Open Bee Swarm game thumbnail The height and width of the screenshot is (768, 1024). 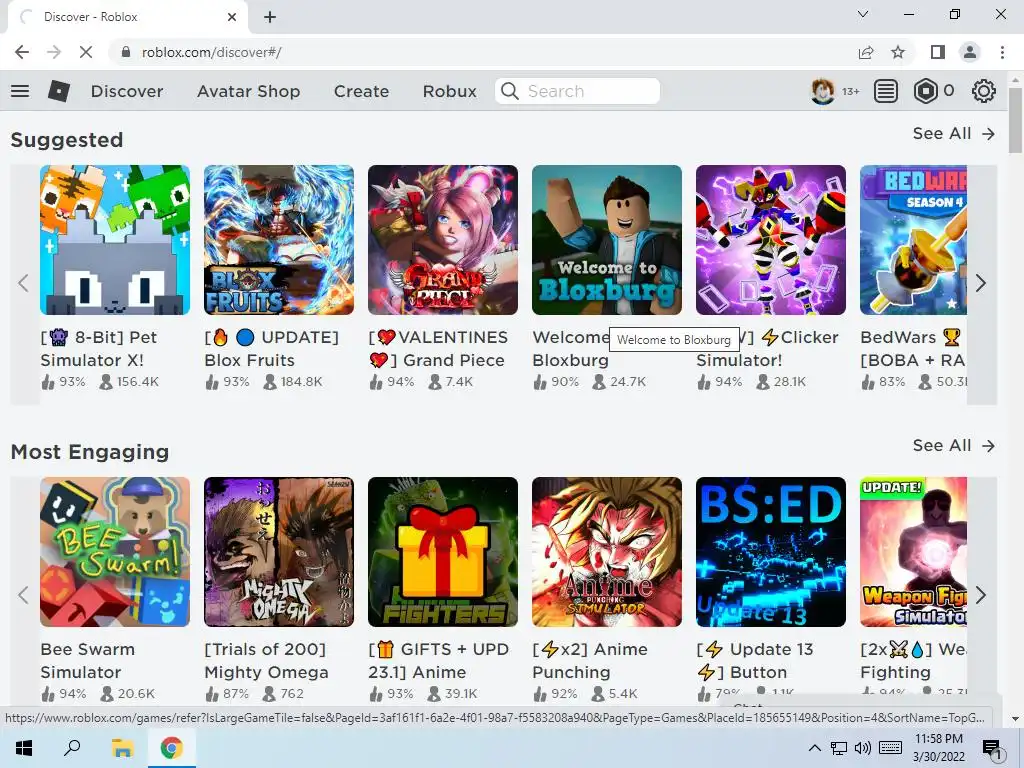pyautogui.click(x=115, y=552)
